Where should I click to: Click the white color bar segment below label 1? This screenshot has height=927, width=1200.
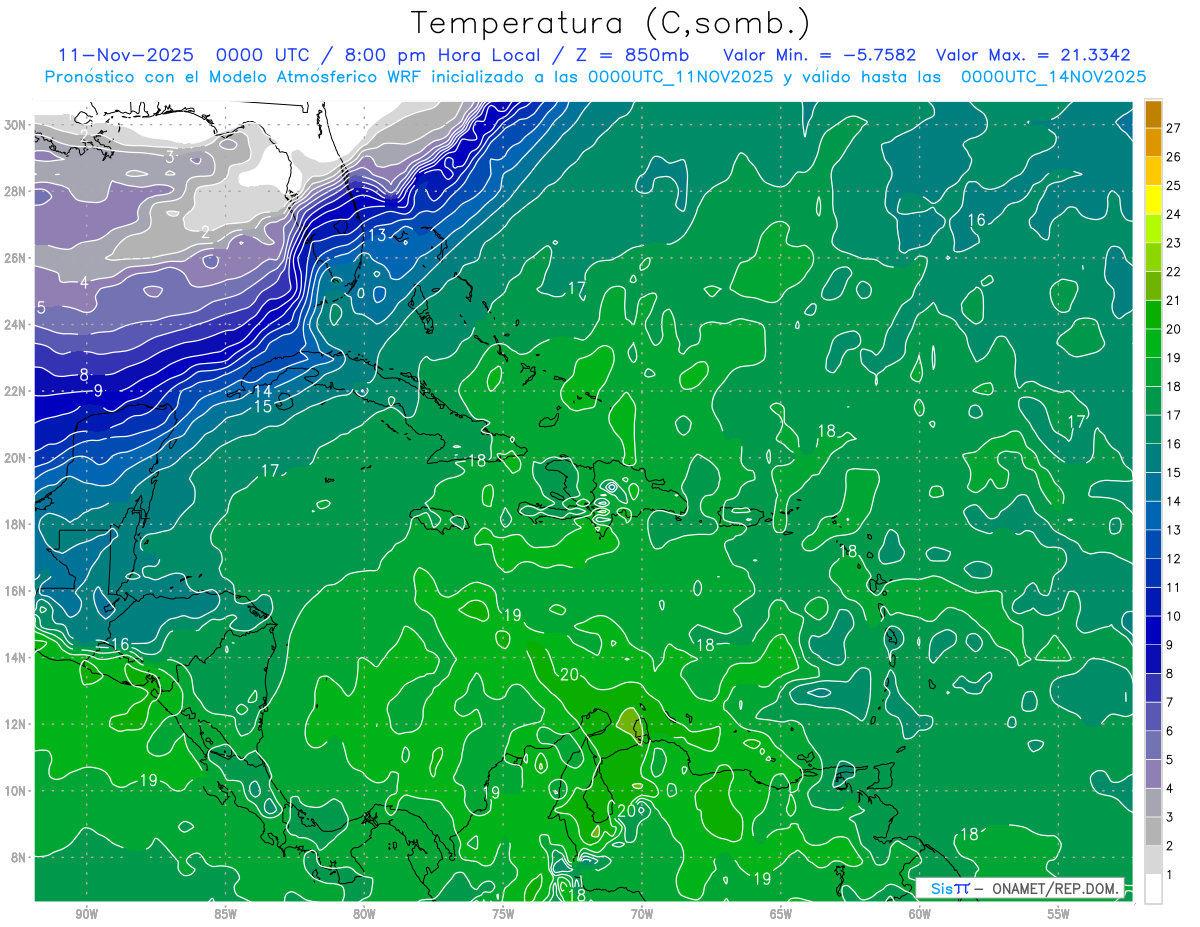click(1153, 889)
